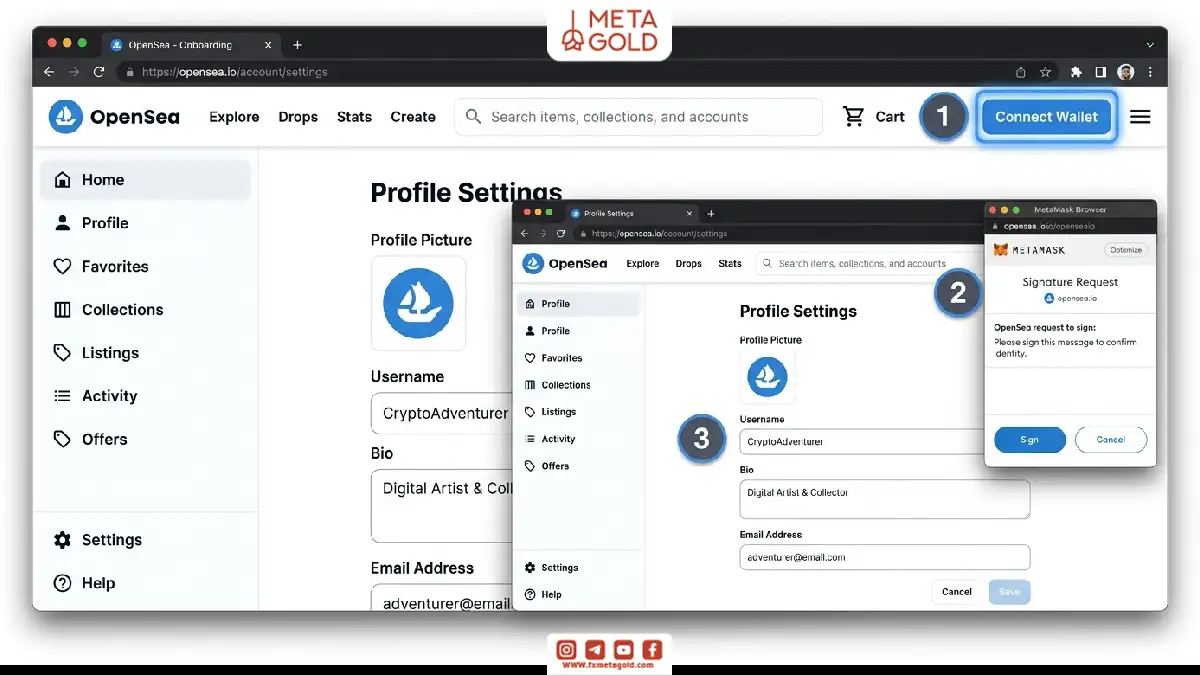Open Explore in the large window navigation
The width and height of the screenshot is (1200, 675).
tap(234, 117)
